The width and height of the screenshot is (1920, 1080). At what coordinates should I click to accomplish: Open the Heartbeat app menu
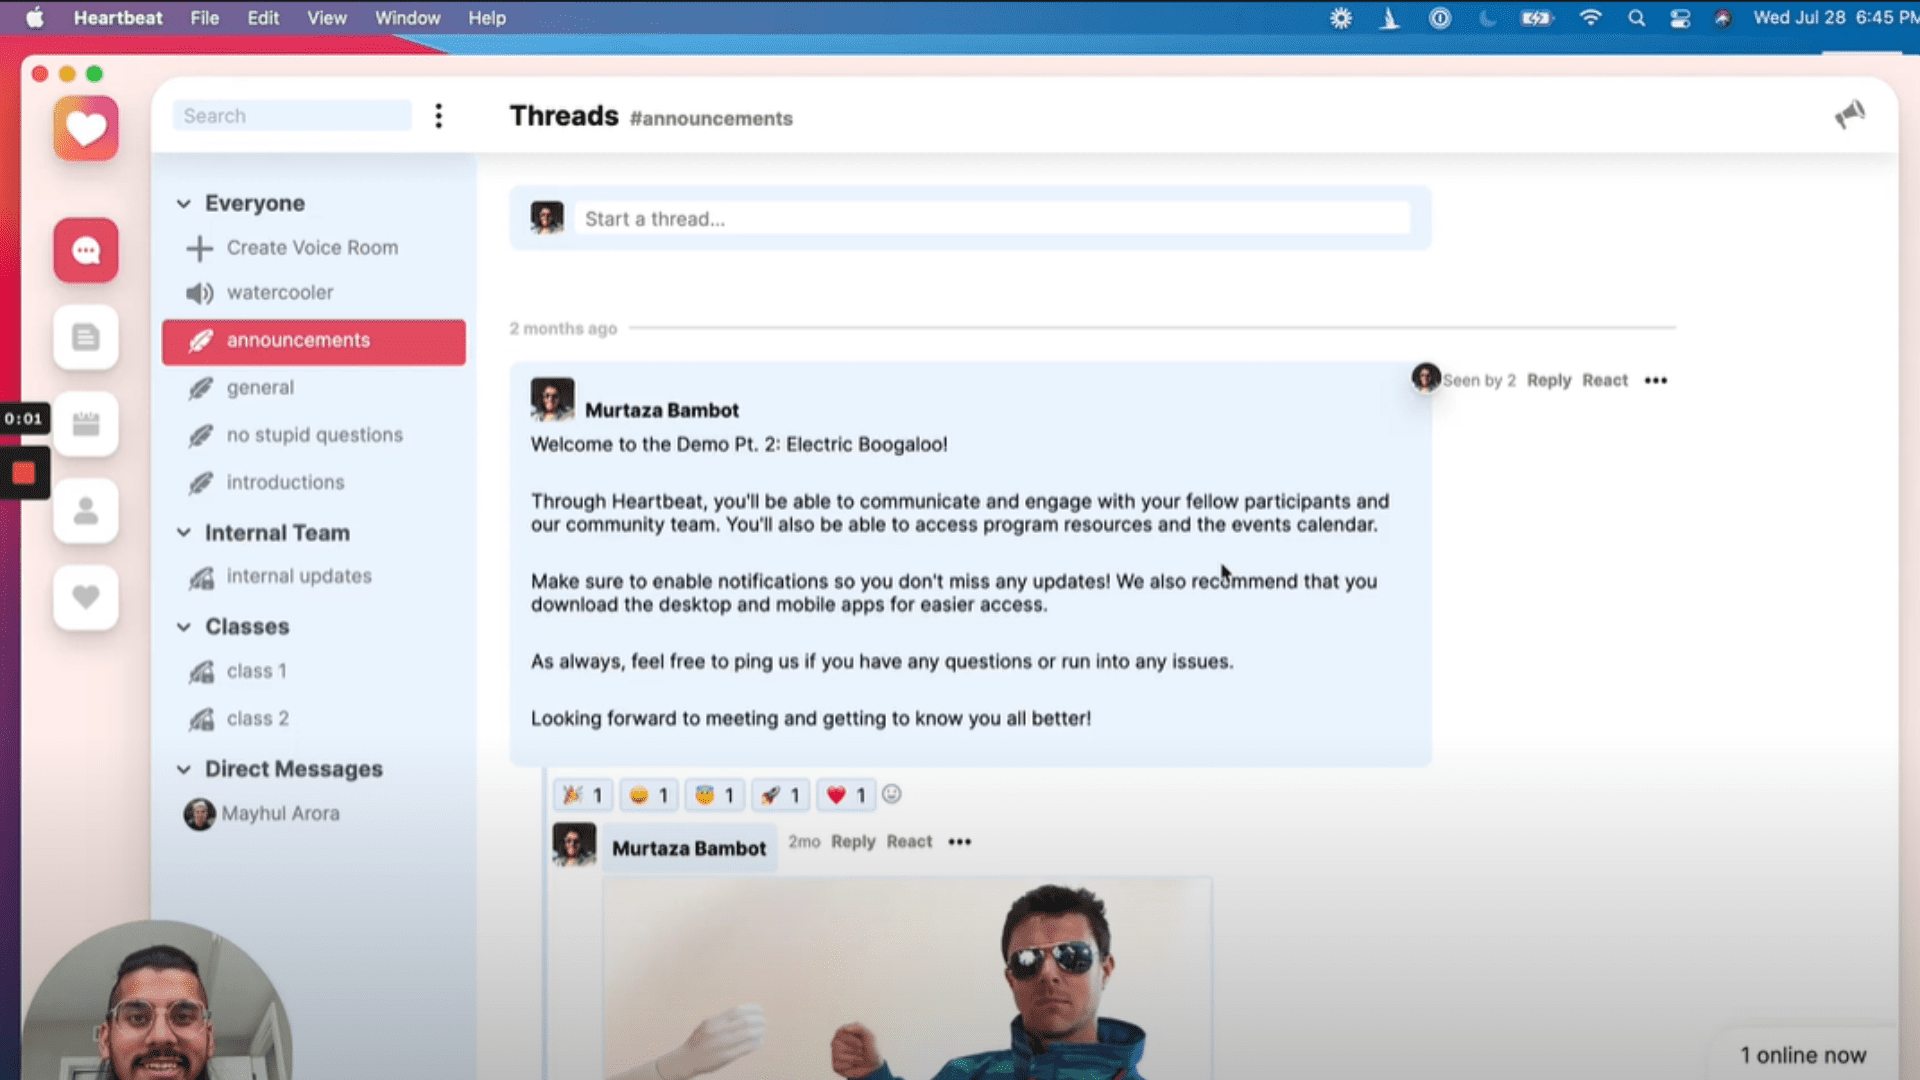(119, 17)
